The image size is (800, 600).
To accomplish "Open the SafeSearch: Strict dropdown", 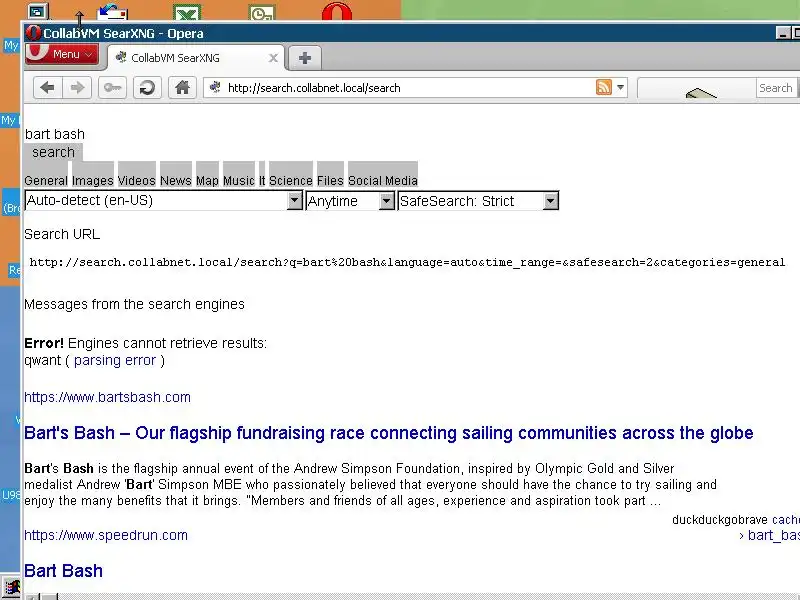I will coord(478,201).
